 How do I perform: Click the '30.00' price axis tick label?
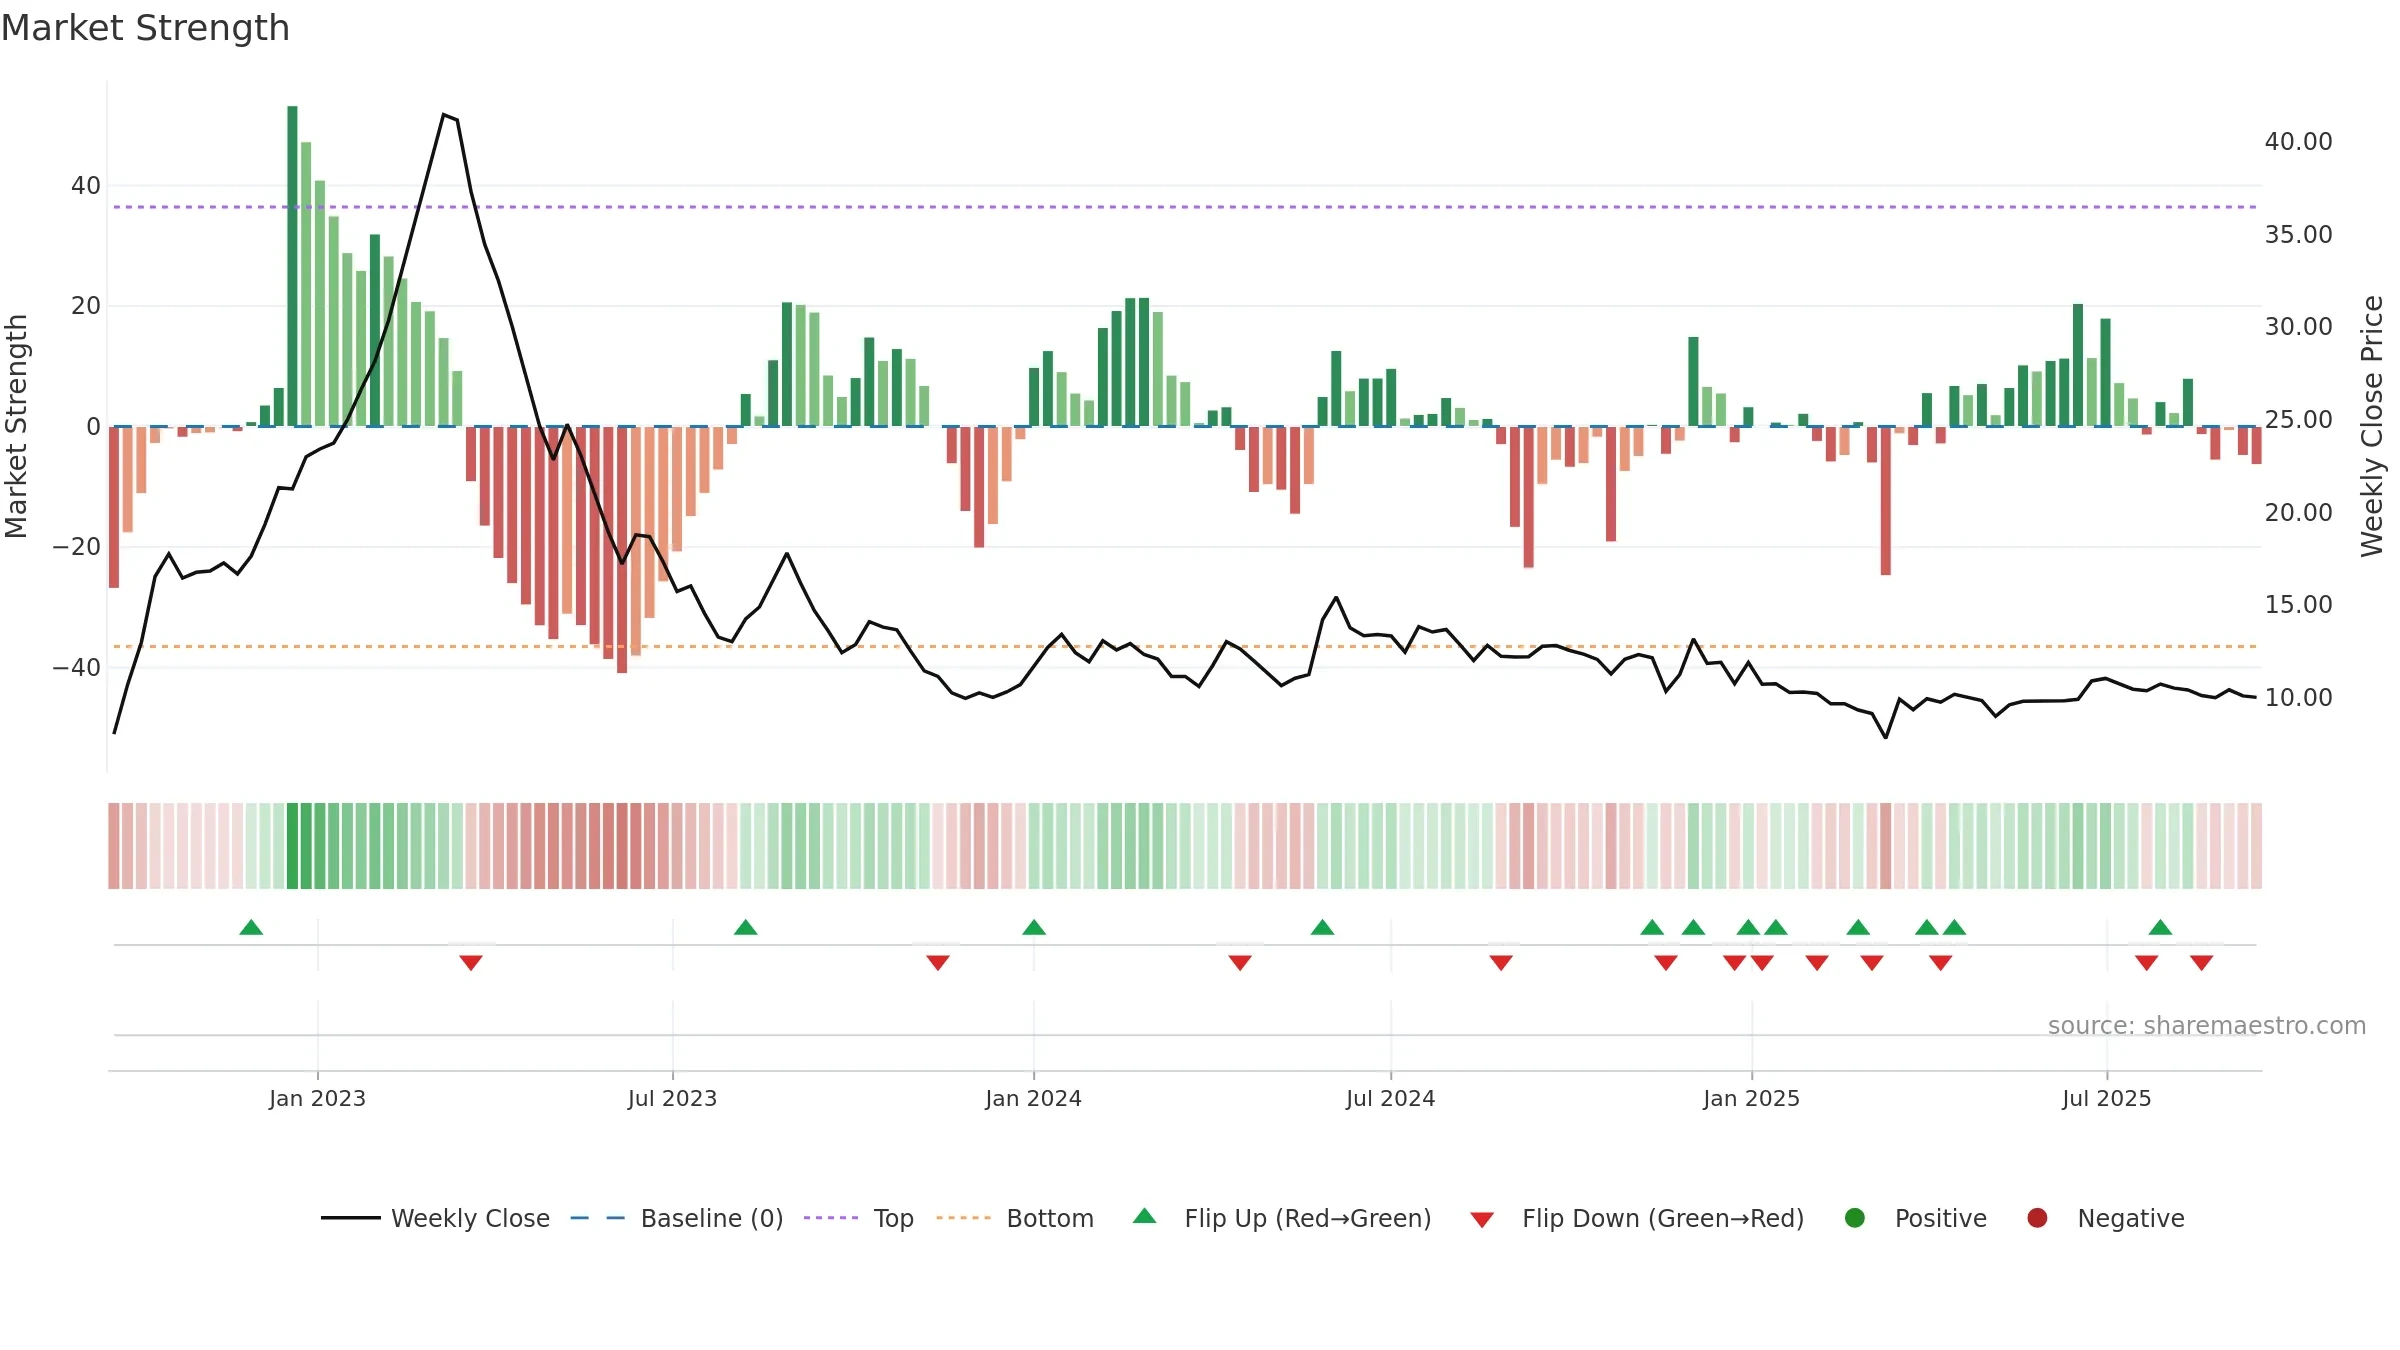[x=2298, y=327]
